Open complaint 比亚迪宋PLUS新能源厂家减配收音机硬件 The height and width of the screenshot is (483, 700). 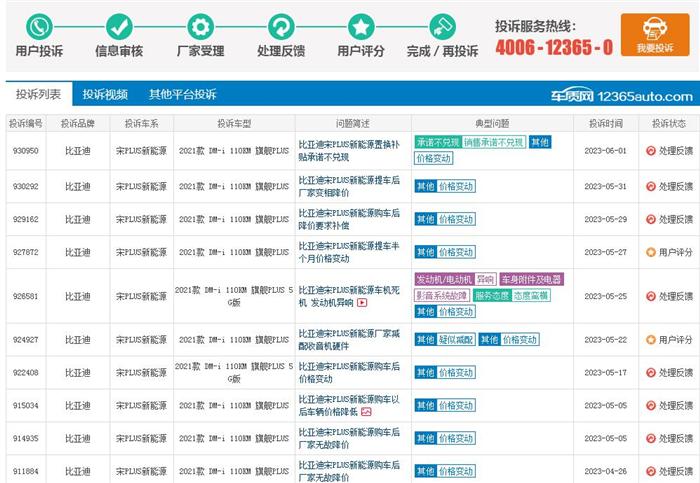tap(349, 340)
